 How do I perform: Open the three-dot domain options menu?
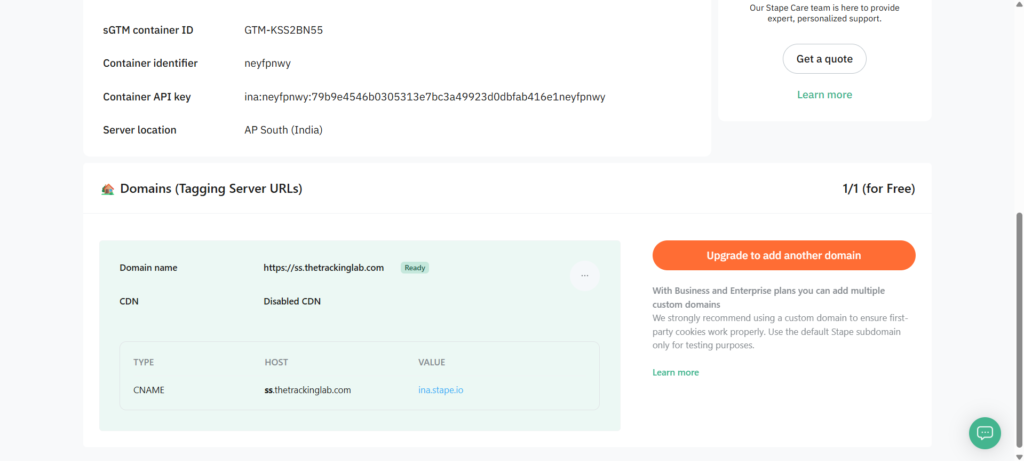(x=584, y=275)
